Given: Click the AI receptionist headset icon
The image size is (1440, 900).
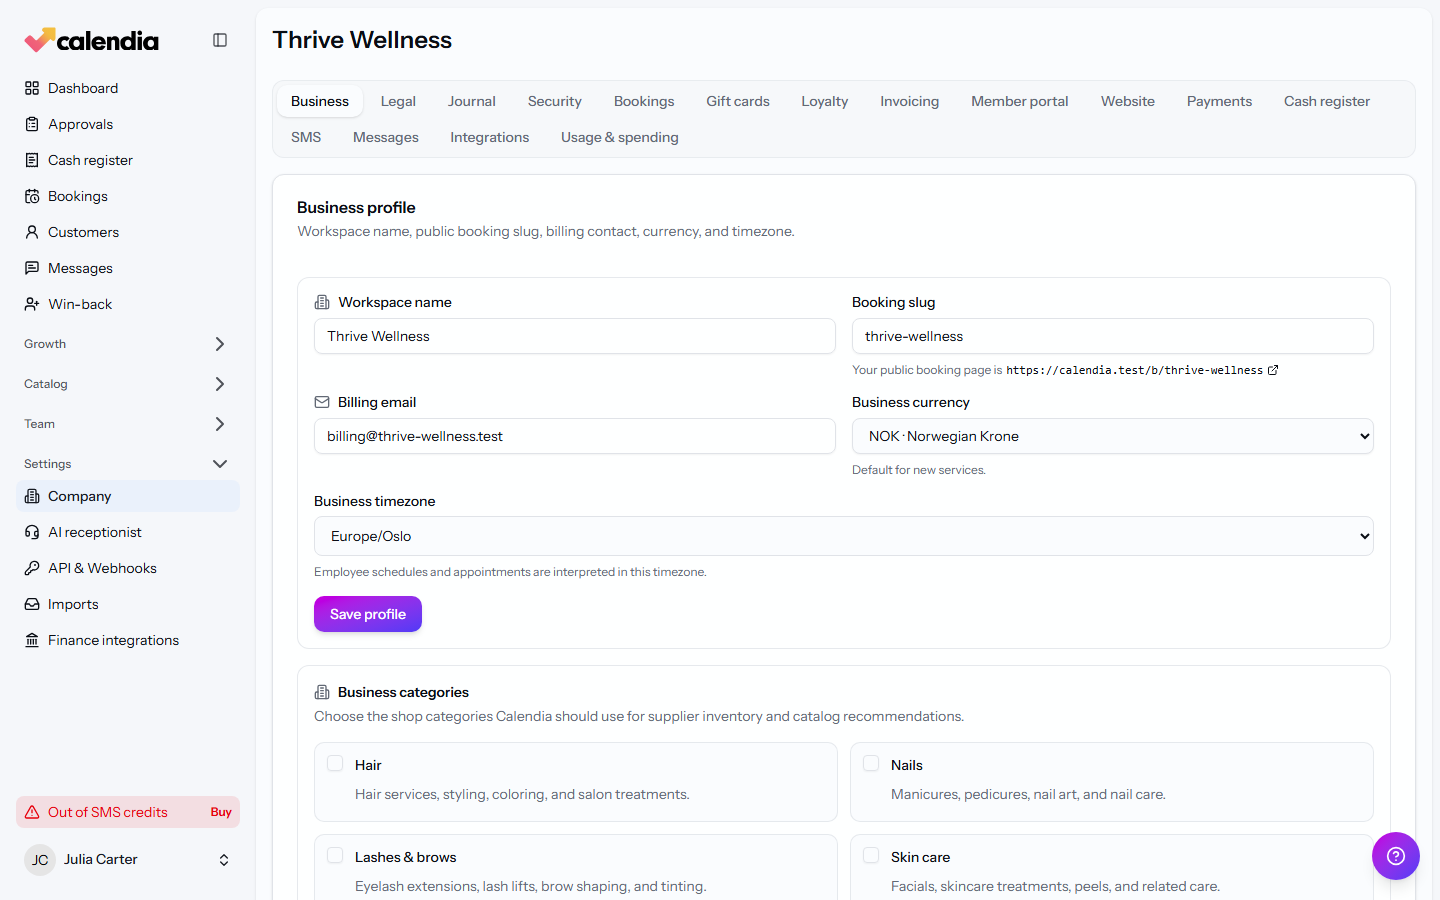Looking at the screenshot, I should click(x=32, y=532).
